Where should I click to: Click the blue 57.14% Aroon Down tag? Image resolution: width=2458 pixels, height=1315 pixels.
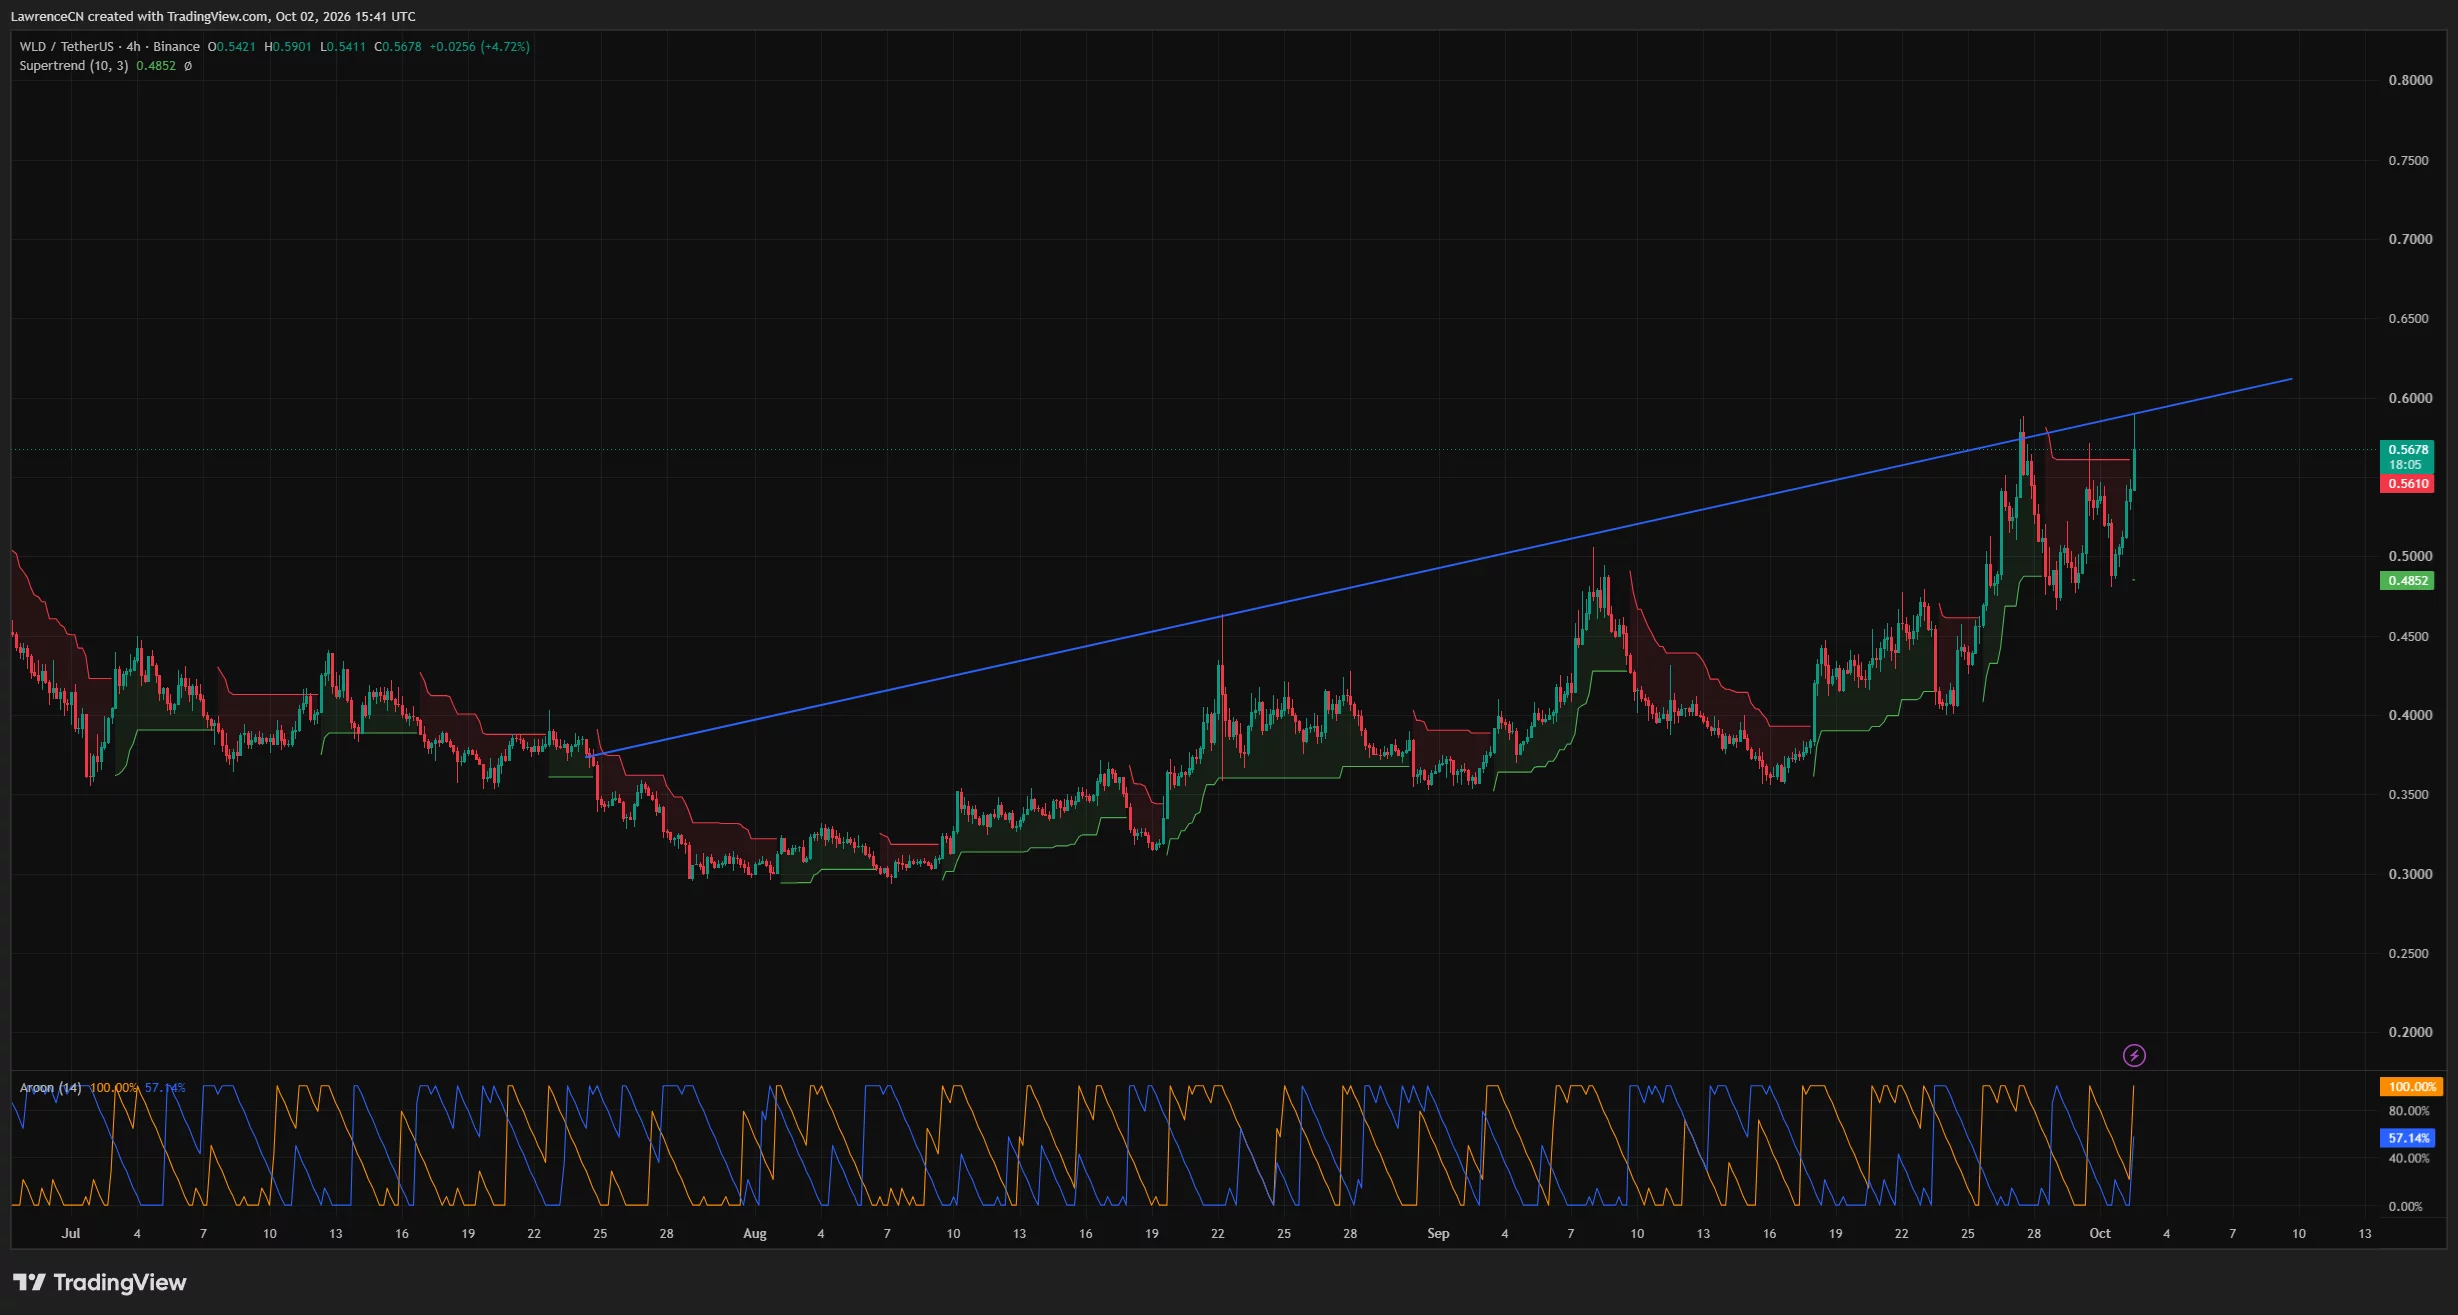point(2407,1138)
